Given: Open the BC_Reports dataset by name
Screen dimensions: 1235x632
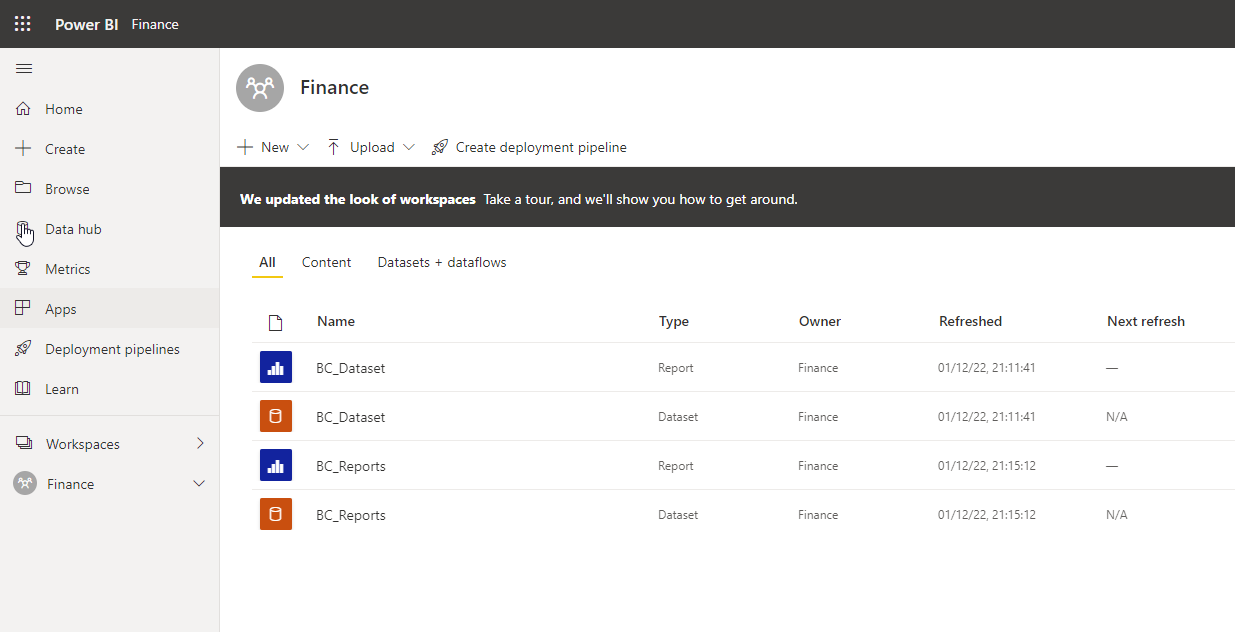Looking at the screenshot, I should point(351,515).
